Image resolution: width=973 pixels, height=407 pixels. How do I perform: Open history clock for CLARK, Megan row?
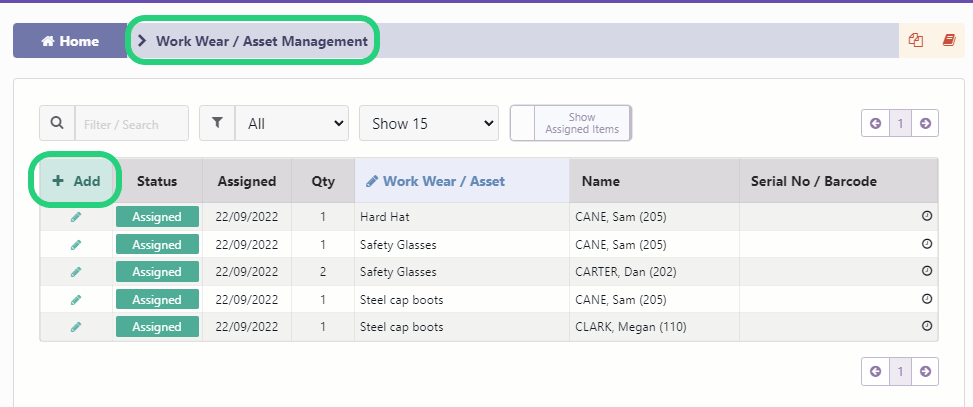point(927,326)
